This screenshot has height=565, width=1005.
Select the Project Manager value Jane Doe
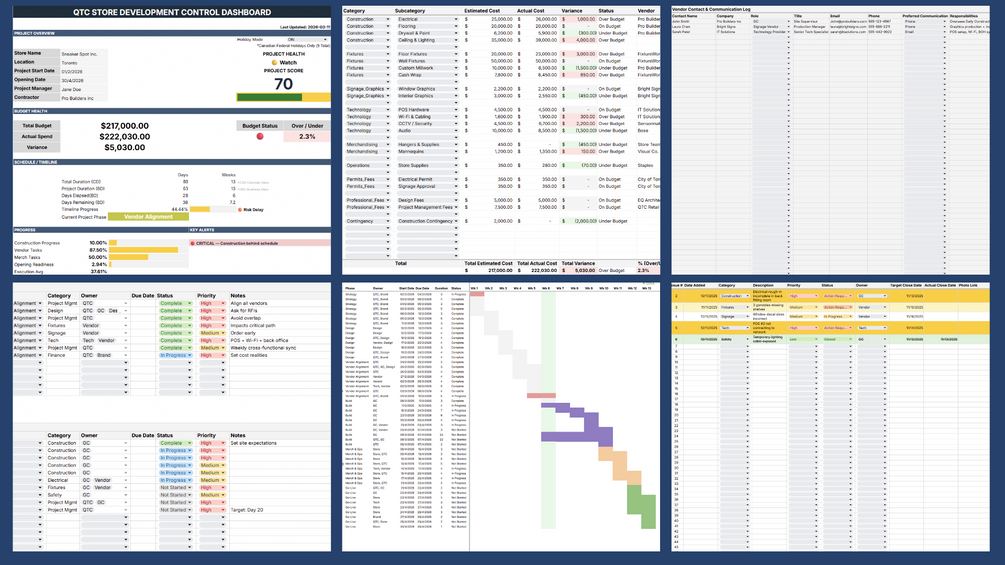point(84,90)
